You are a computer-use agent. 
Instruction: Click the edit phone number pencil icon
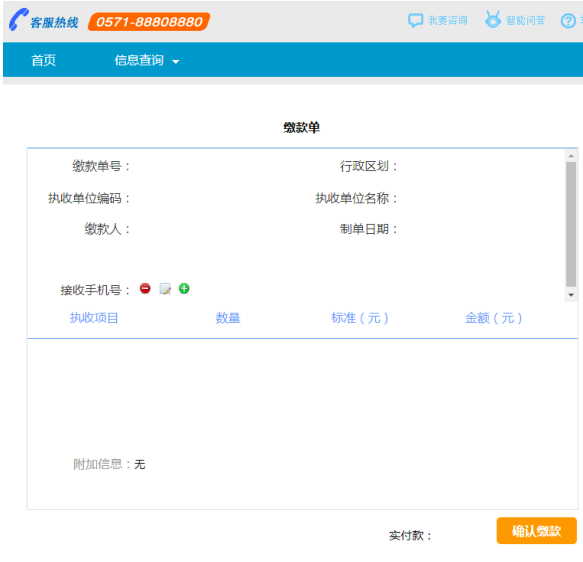[165, 289]
